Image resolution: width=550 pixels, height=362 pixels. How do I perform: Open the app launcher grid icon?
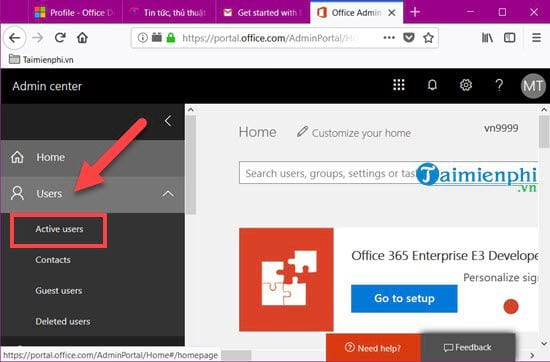[x=399, y=85]
